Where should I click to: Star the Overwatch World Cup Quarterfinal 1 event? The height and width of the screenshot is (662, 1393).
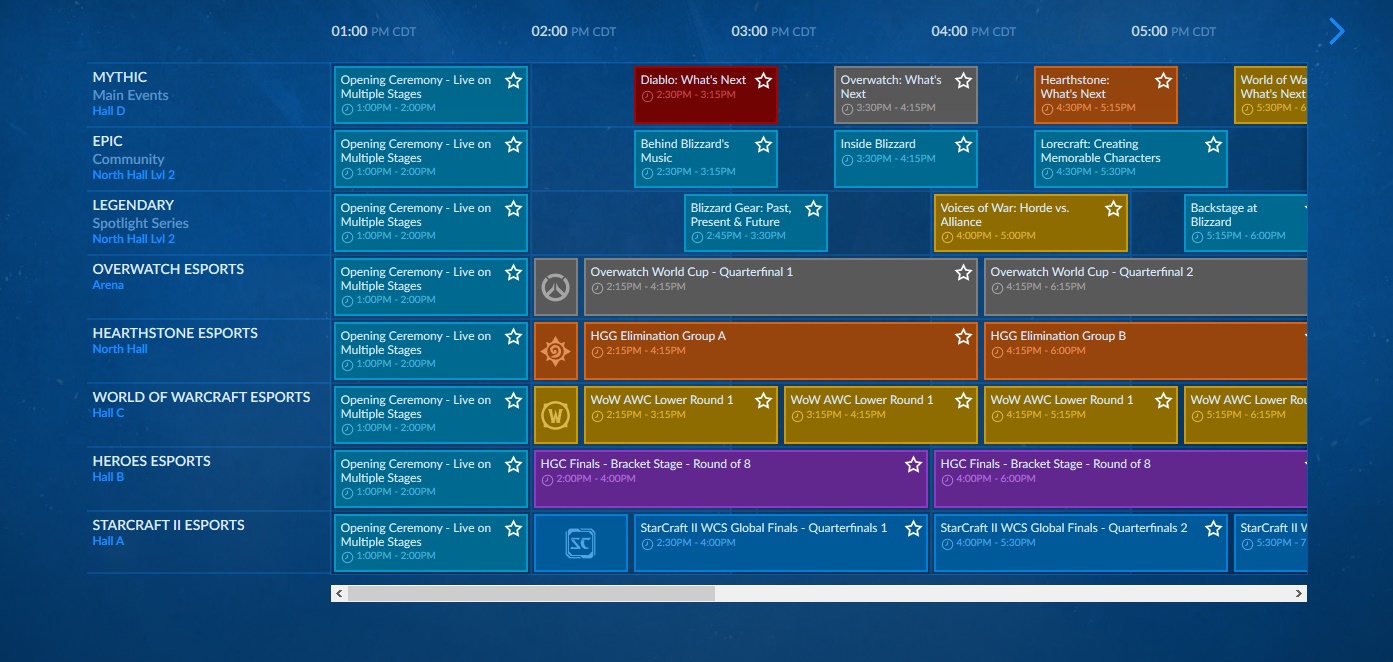(963, 272)
